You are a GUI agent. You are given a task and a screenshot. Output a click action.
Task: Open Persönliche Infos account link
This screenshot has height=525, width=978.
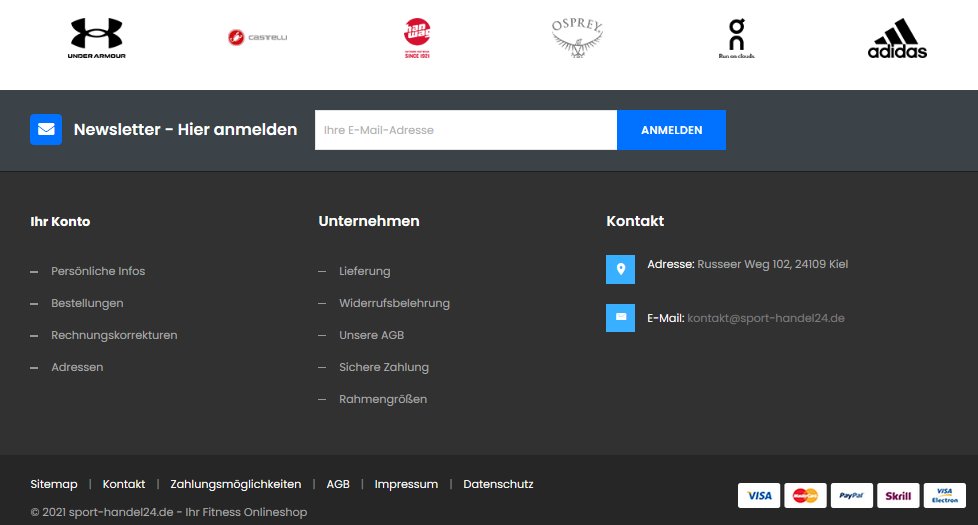pyautogui.click(x=98, y=271)
